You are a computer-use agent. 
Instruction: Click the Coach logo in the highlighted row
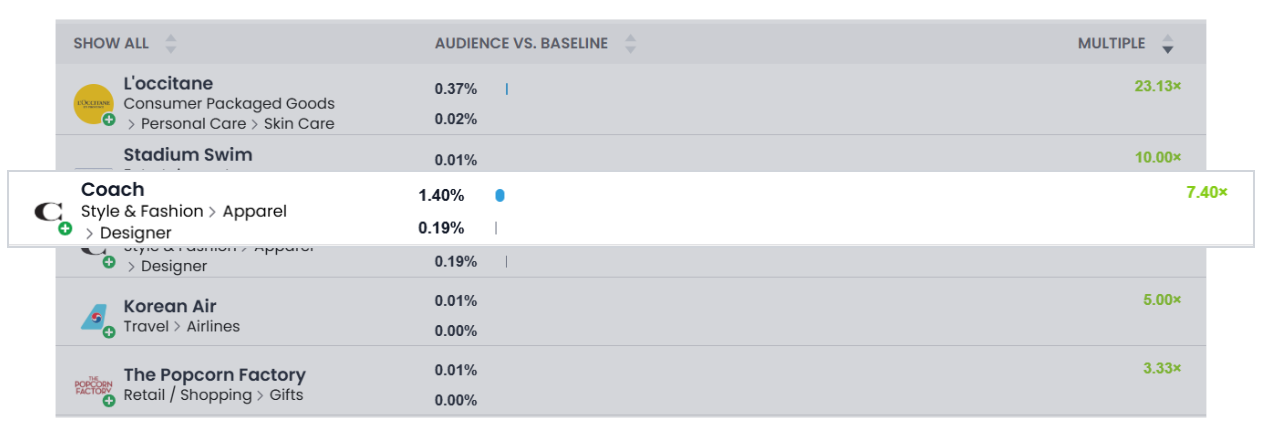[x=48, y=211]
